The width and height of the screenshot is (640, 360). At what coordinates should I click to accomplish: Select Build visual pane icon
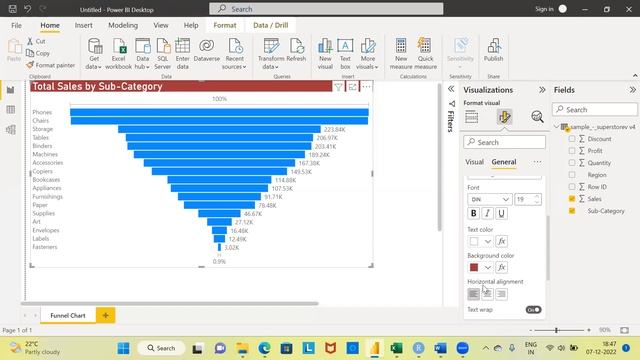pos(471,117)
